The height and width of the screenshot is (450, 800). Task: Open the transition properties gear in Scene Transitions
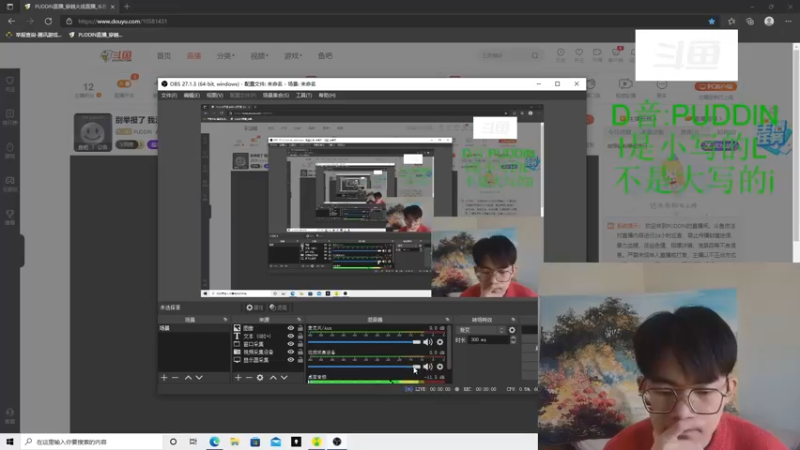(512, 330)
